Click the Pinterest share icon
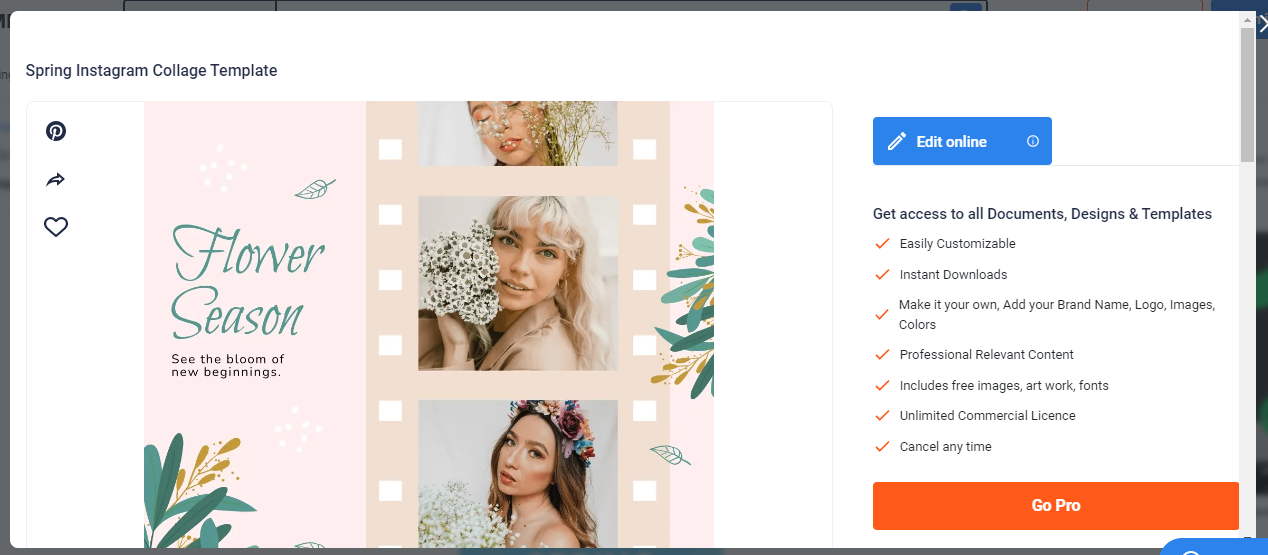Screen dimensions: 1268x555 point(56,131)
